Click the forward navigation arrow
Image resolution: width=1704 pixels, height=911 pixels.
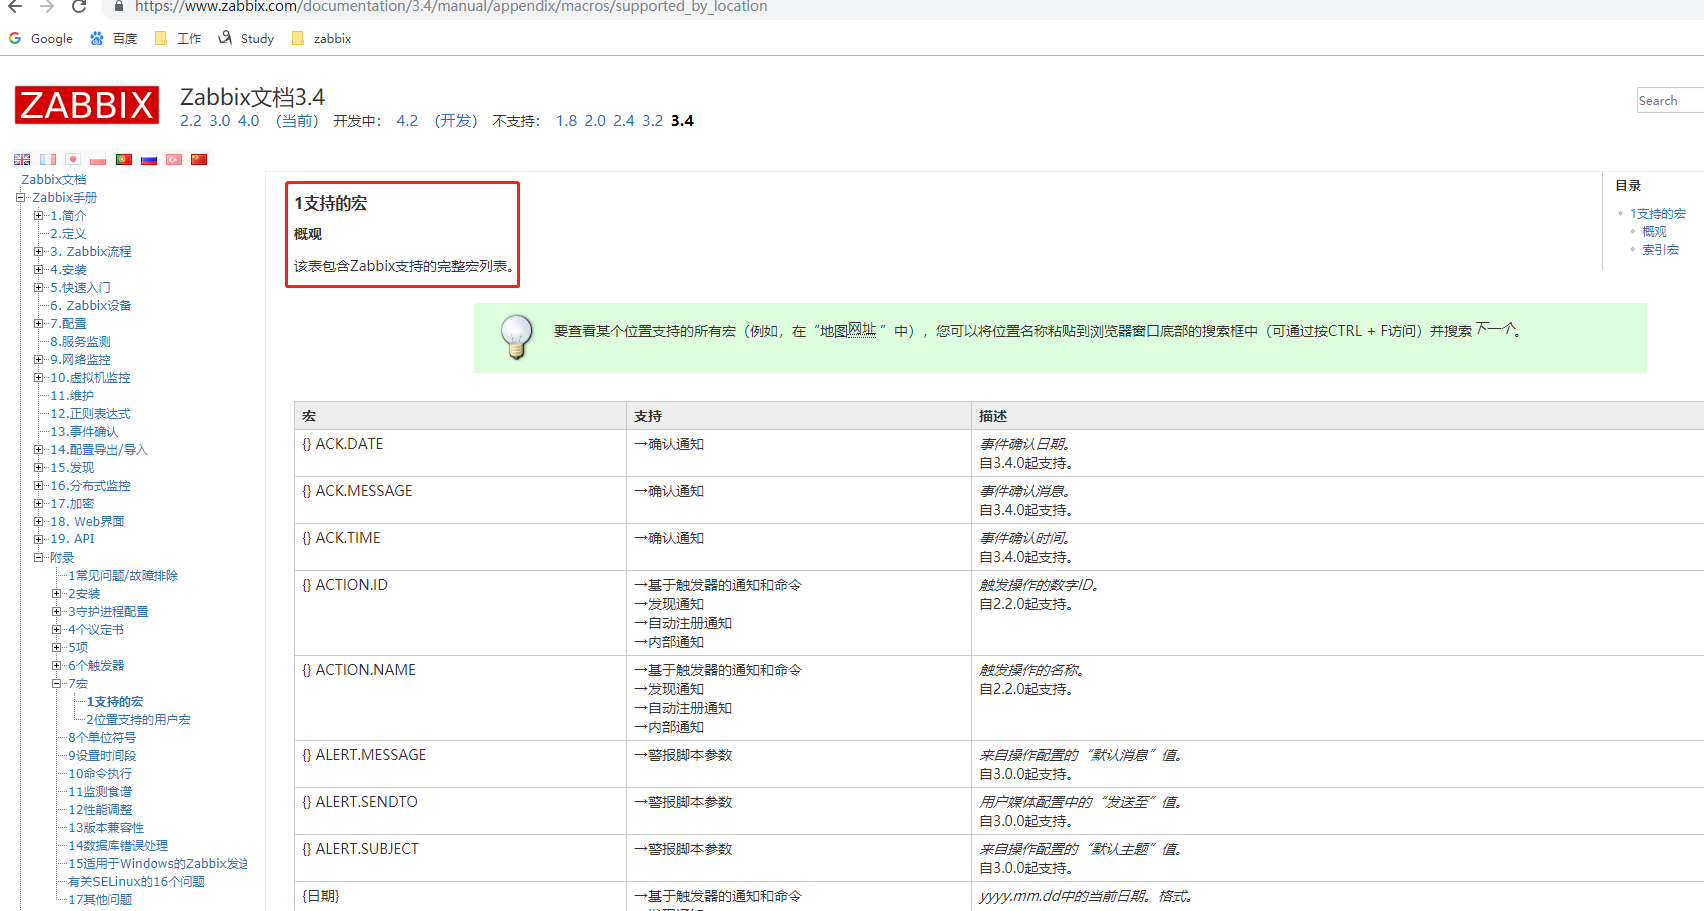click(x=47, y=6)
